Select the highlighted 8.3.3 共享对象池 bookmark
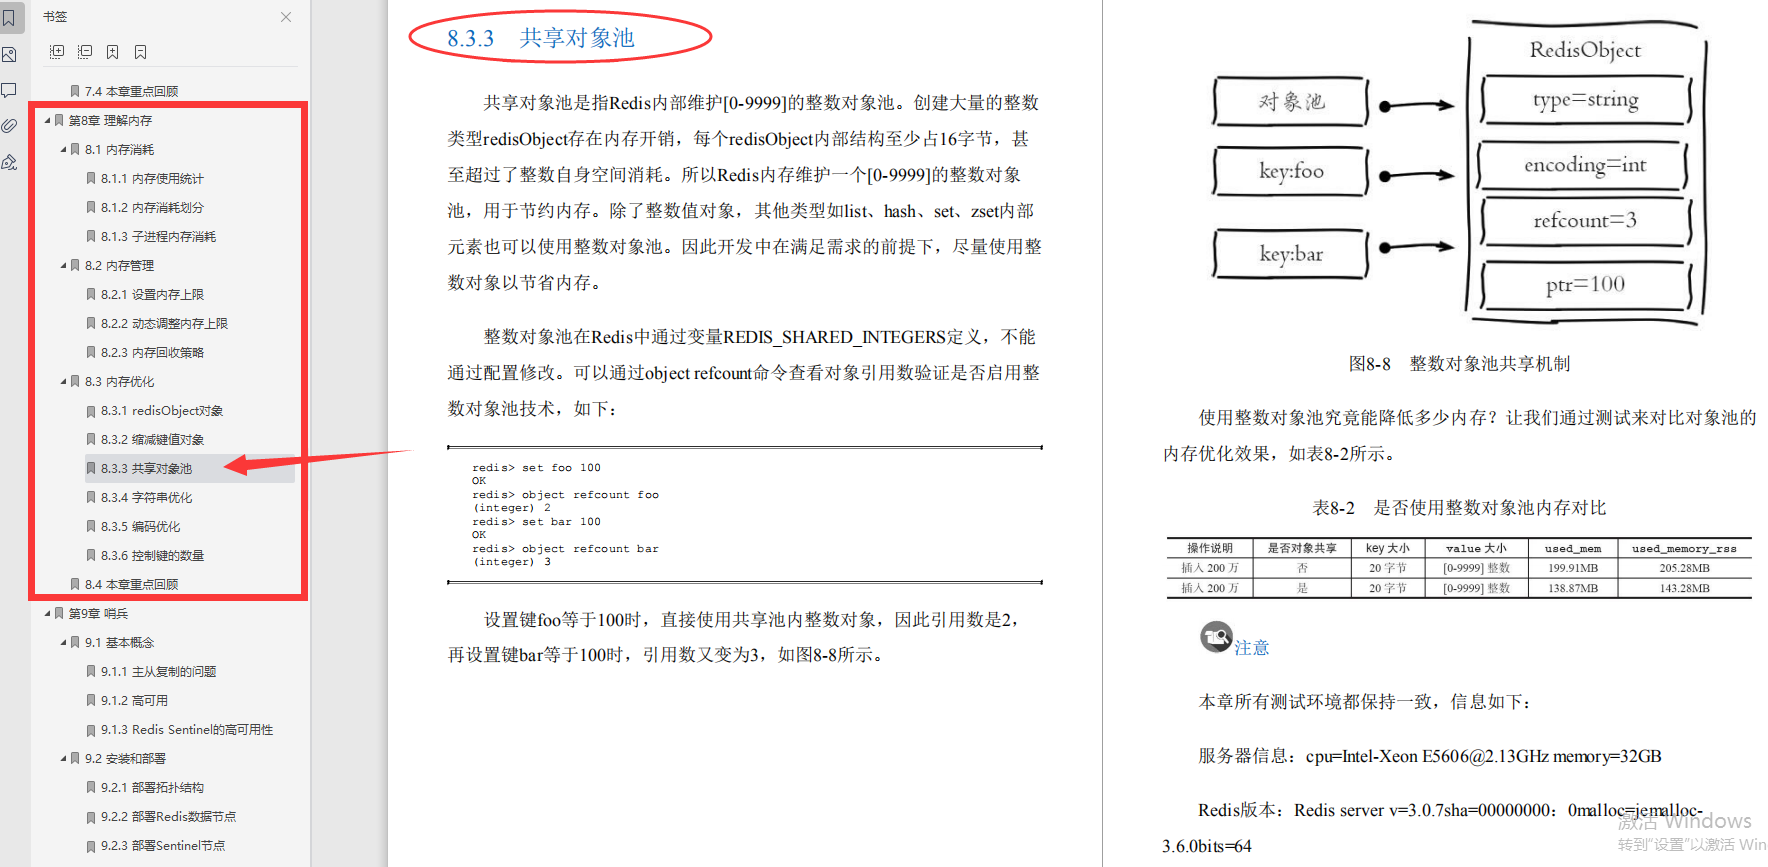1768x867 pixels. [146, 468]
